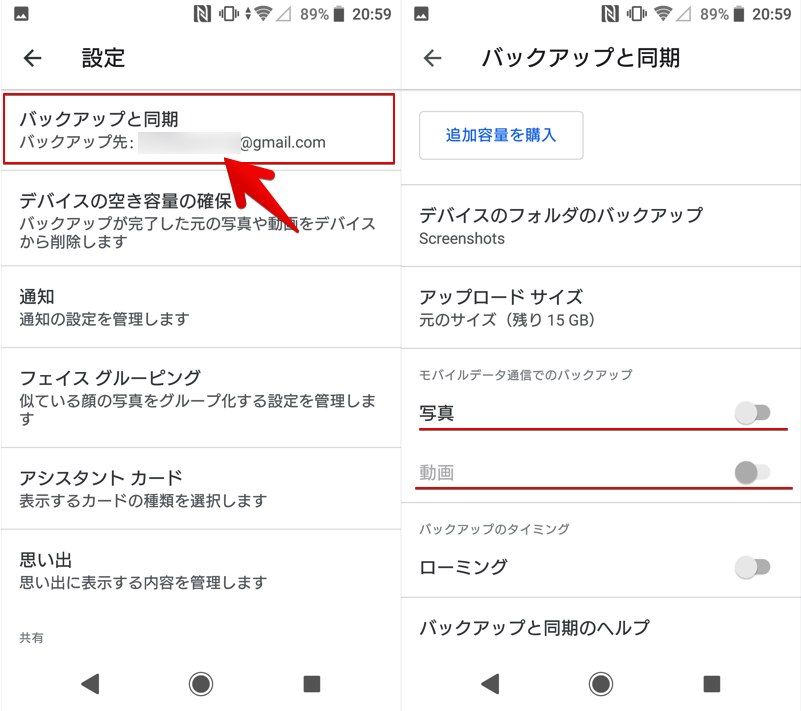Open アップロード サイズ option
This screenshot has width=801, height=711.
click(601, 307)
